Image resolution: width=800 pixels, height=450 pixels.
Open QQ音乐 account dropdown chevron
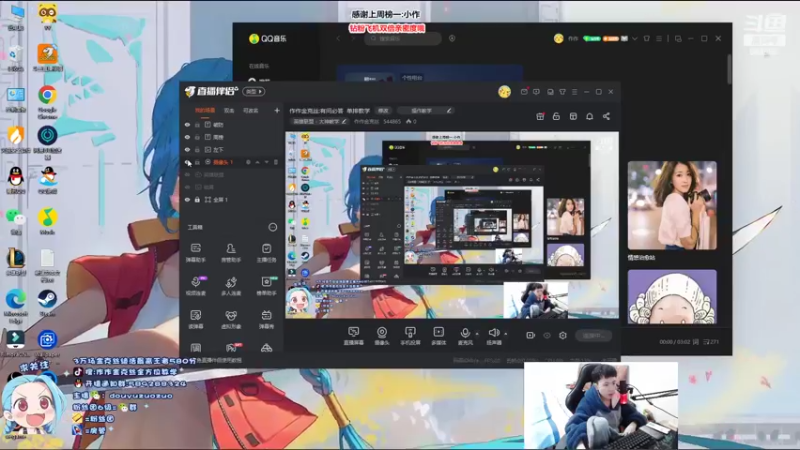point(635,38)
